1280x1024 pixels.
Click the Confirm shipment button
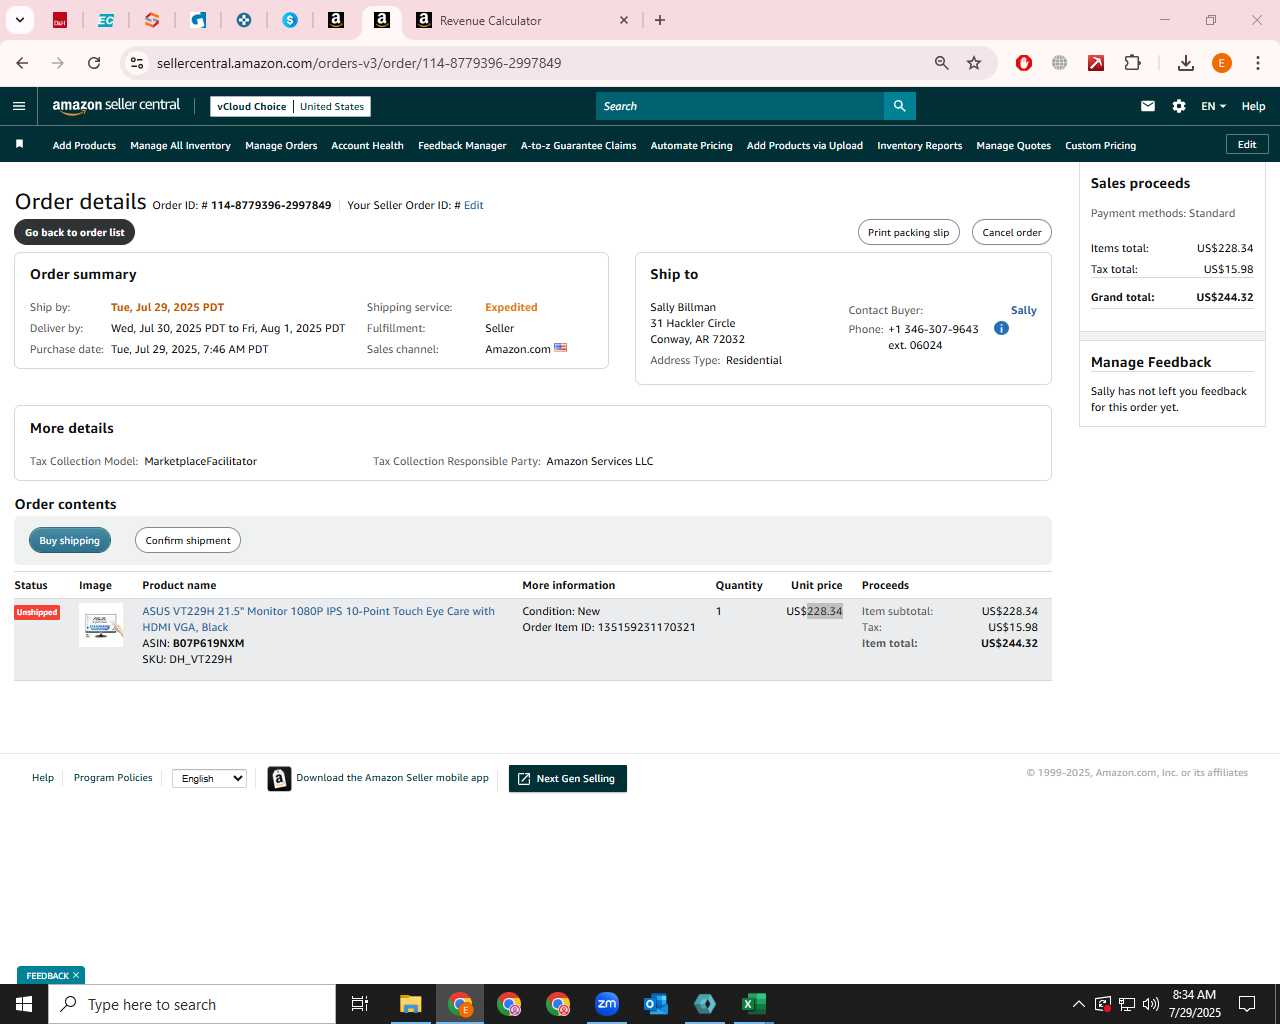click(188, 540)
